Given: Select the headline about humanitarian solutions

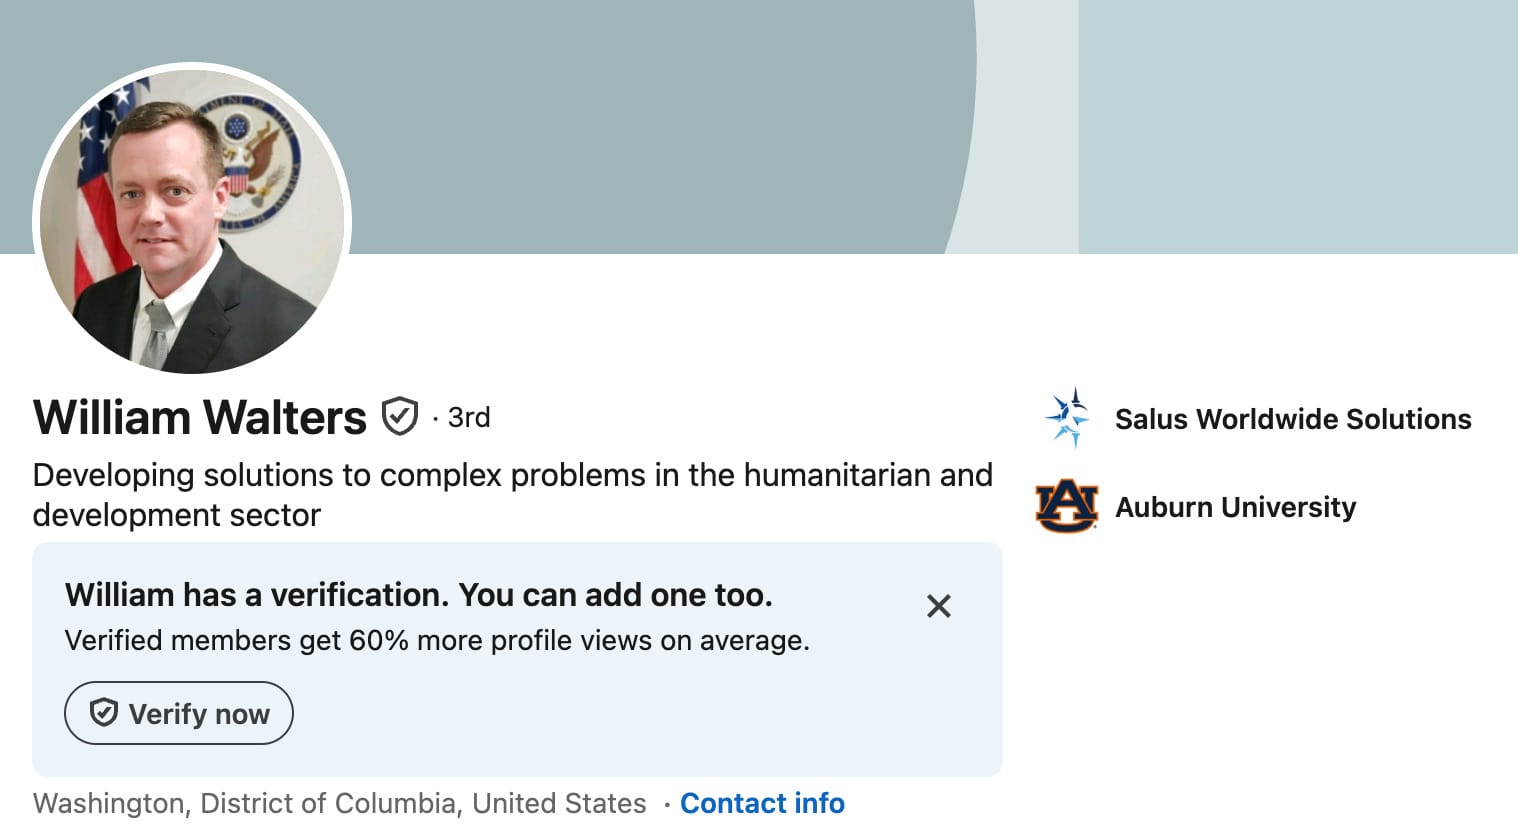Looking at the screenshot, I should click(x=512, y=495).
